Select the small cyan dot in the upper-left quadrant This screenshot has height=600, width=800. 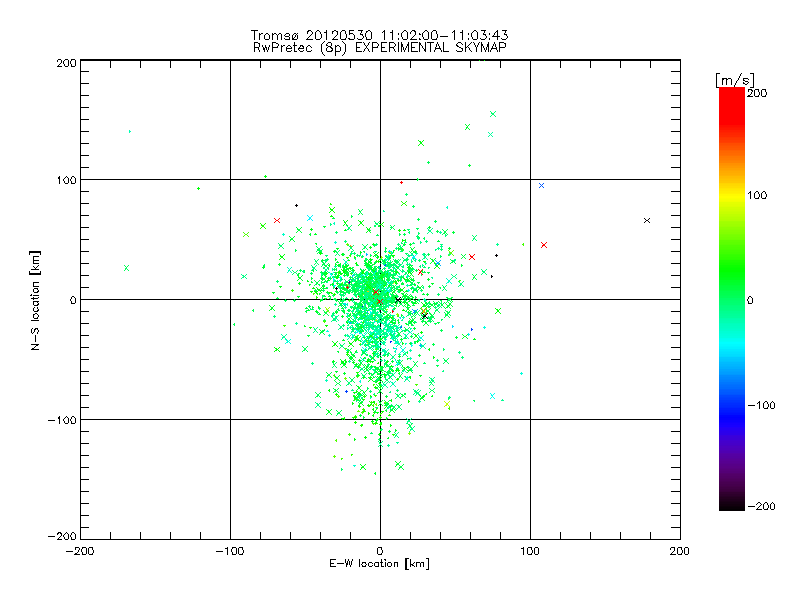click(130, 132)
